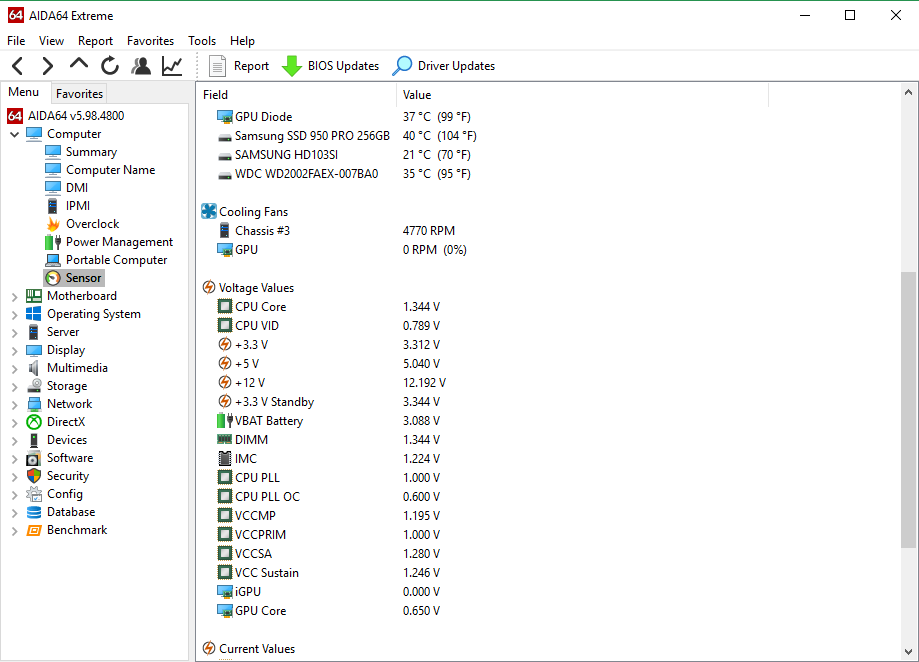The height and width of the screenshot is (662, 919).
Task: Select IPMI in the Computer tree
Action: [77, 206]
